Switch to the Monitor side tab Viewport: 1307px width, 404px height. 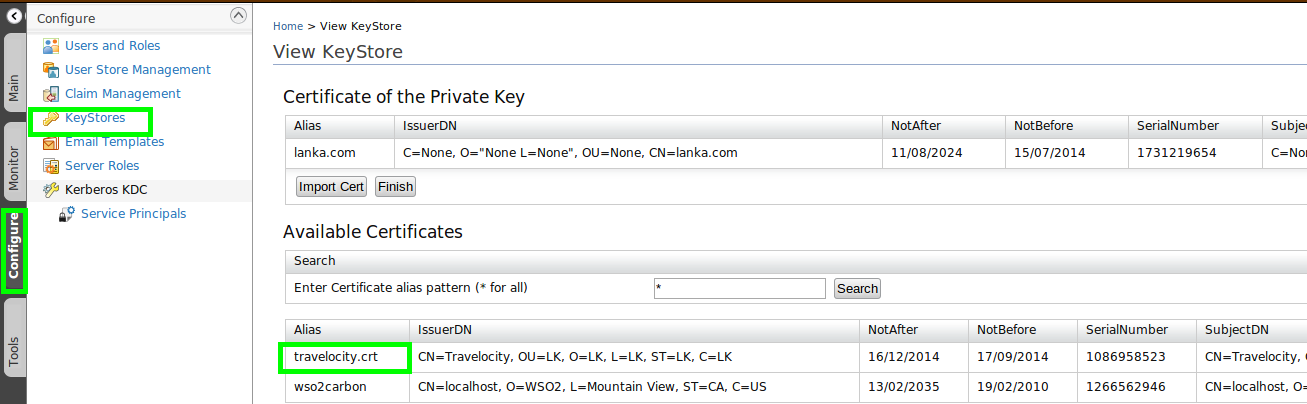[x=14, y=168]
